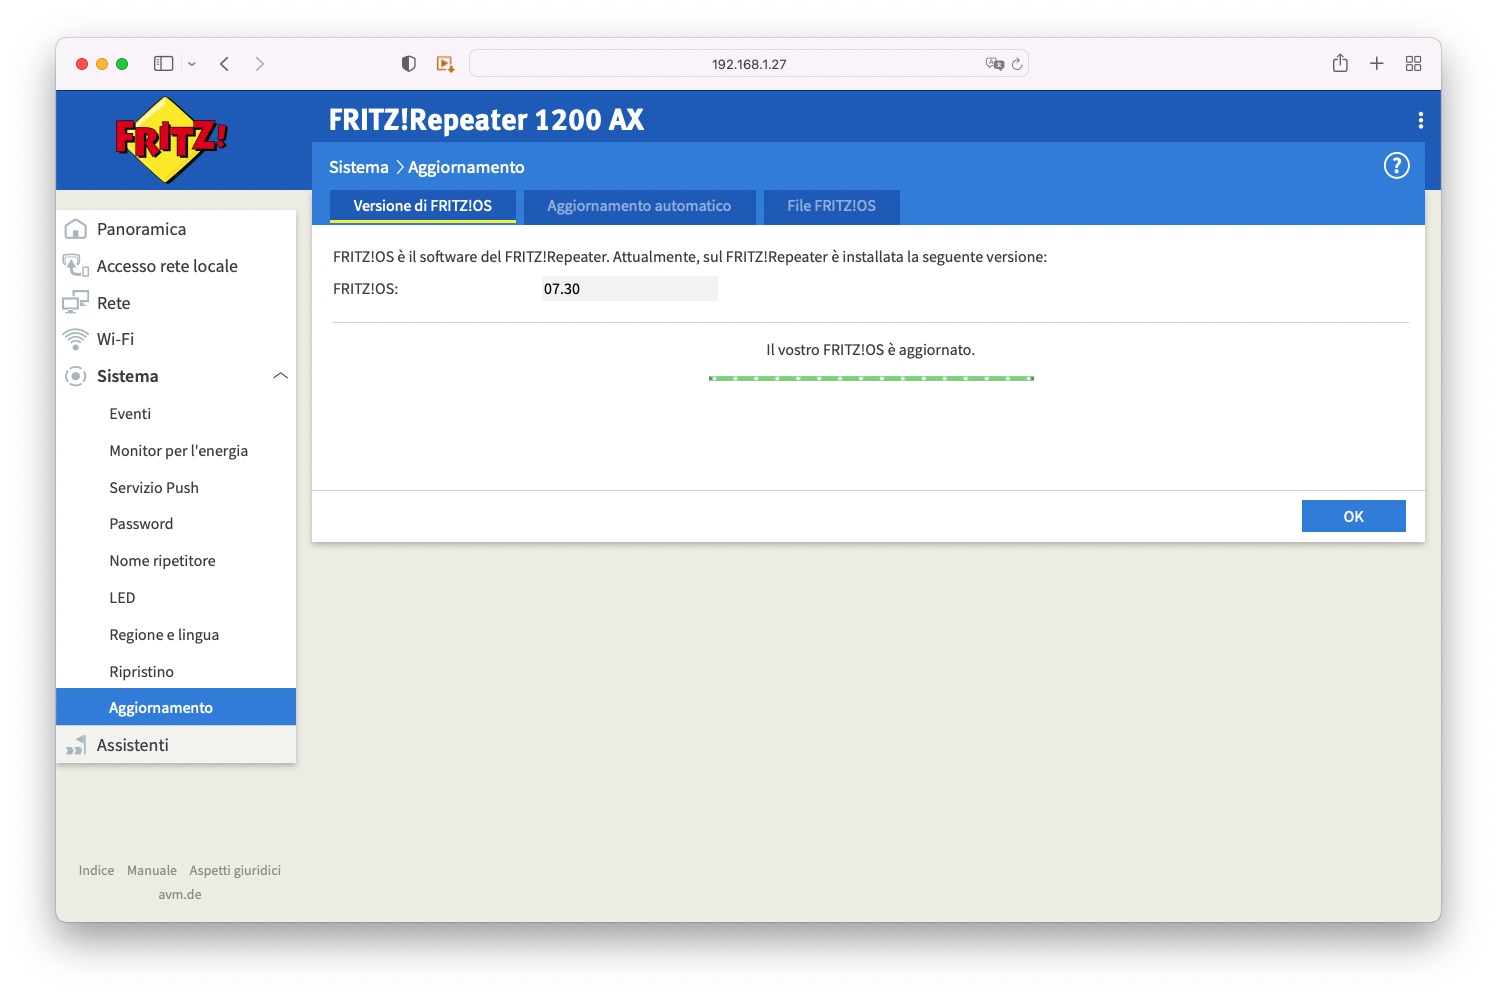
Task: Click the FRITZ! logo
Action: pyautogui.click(x=171, y=140)
